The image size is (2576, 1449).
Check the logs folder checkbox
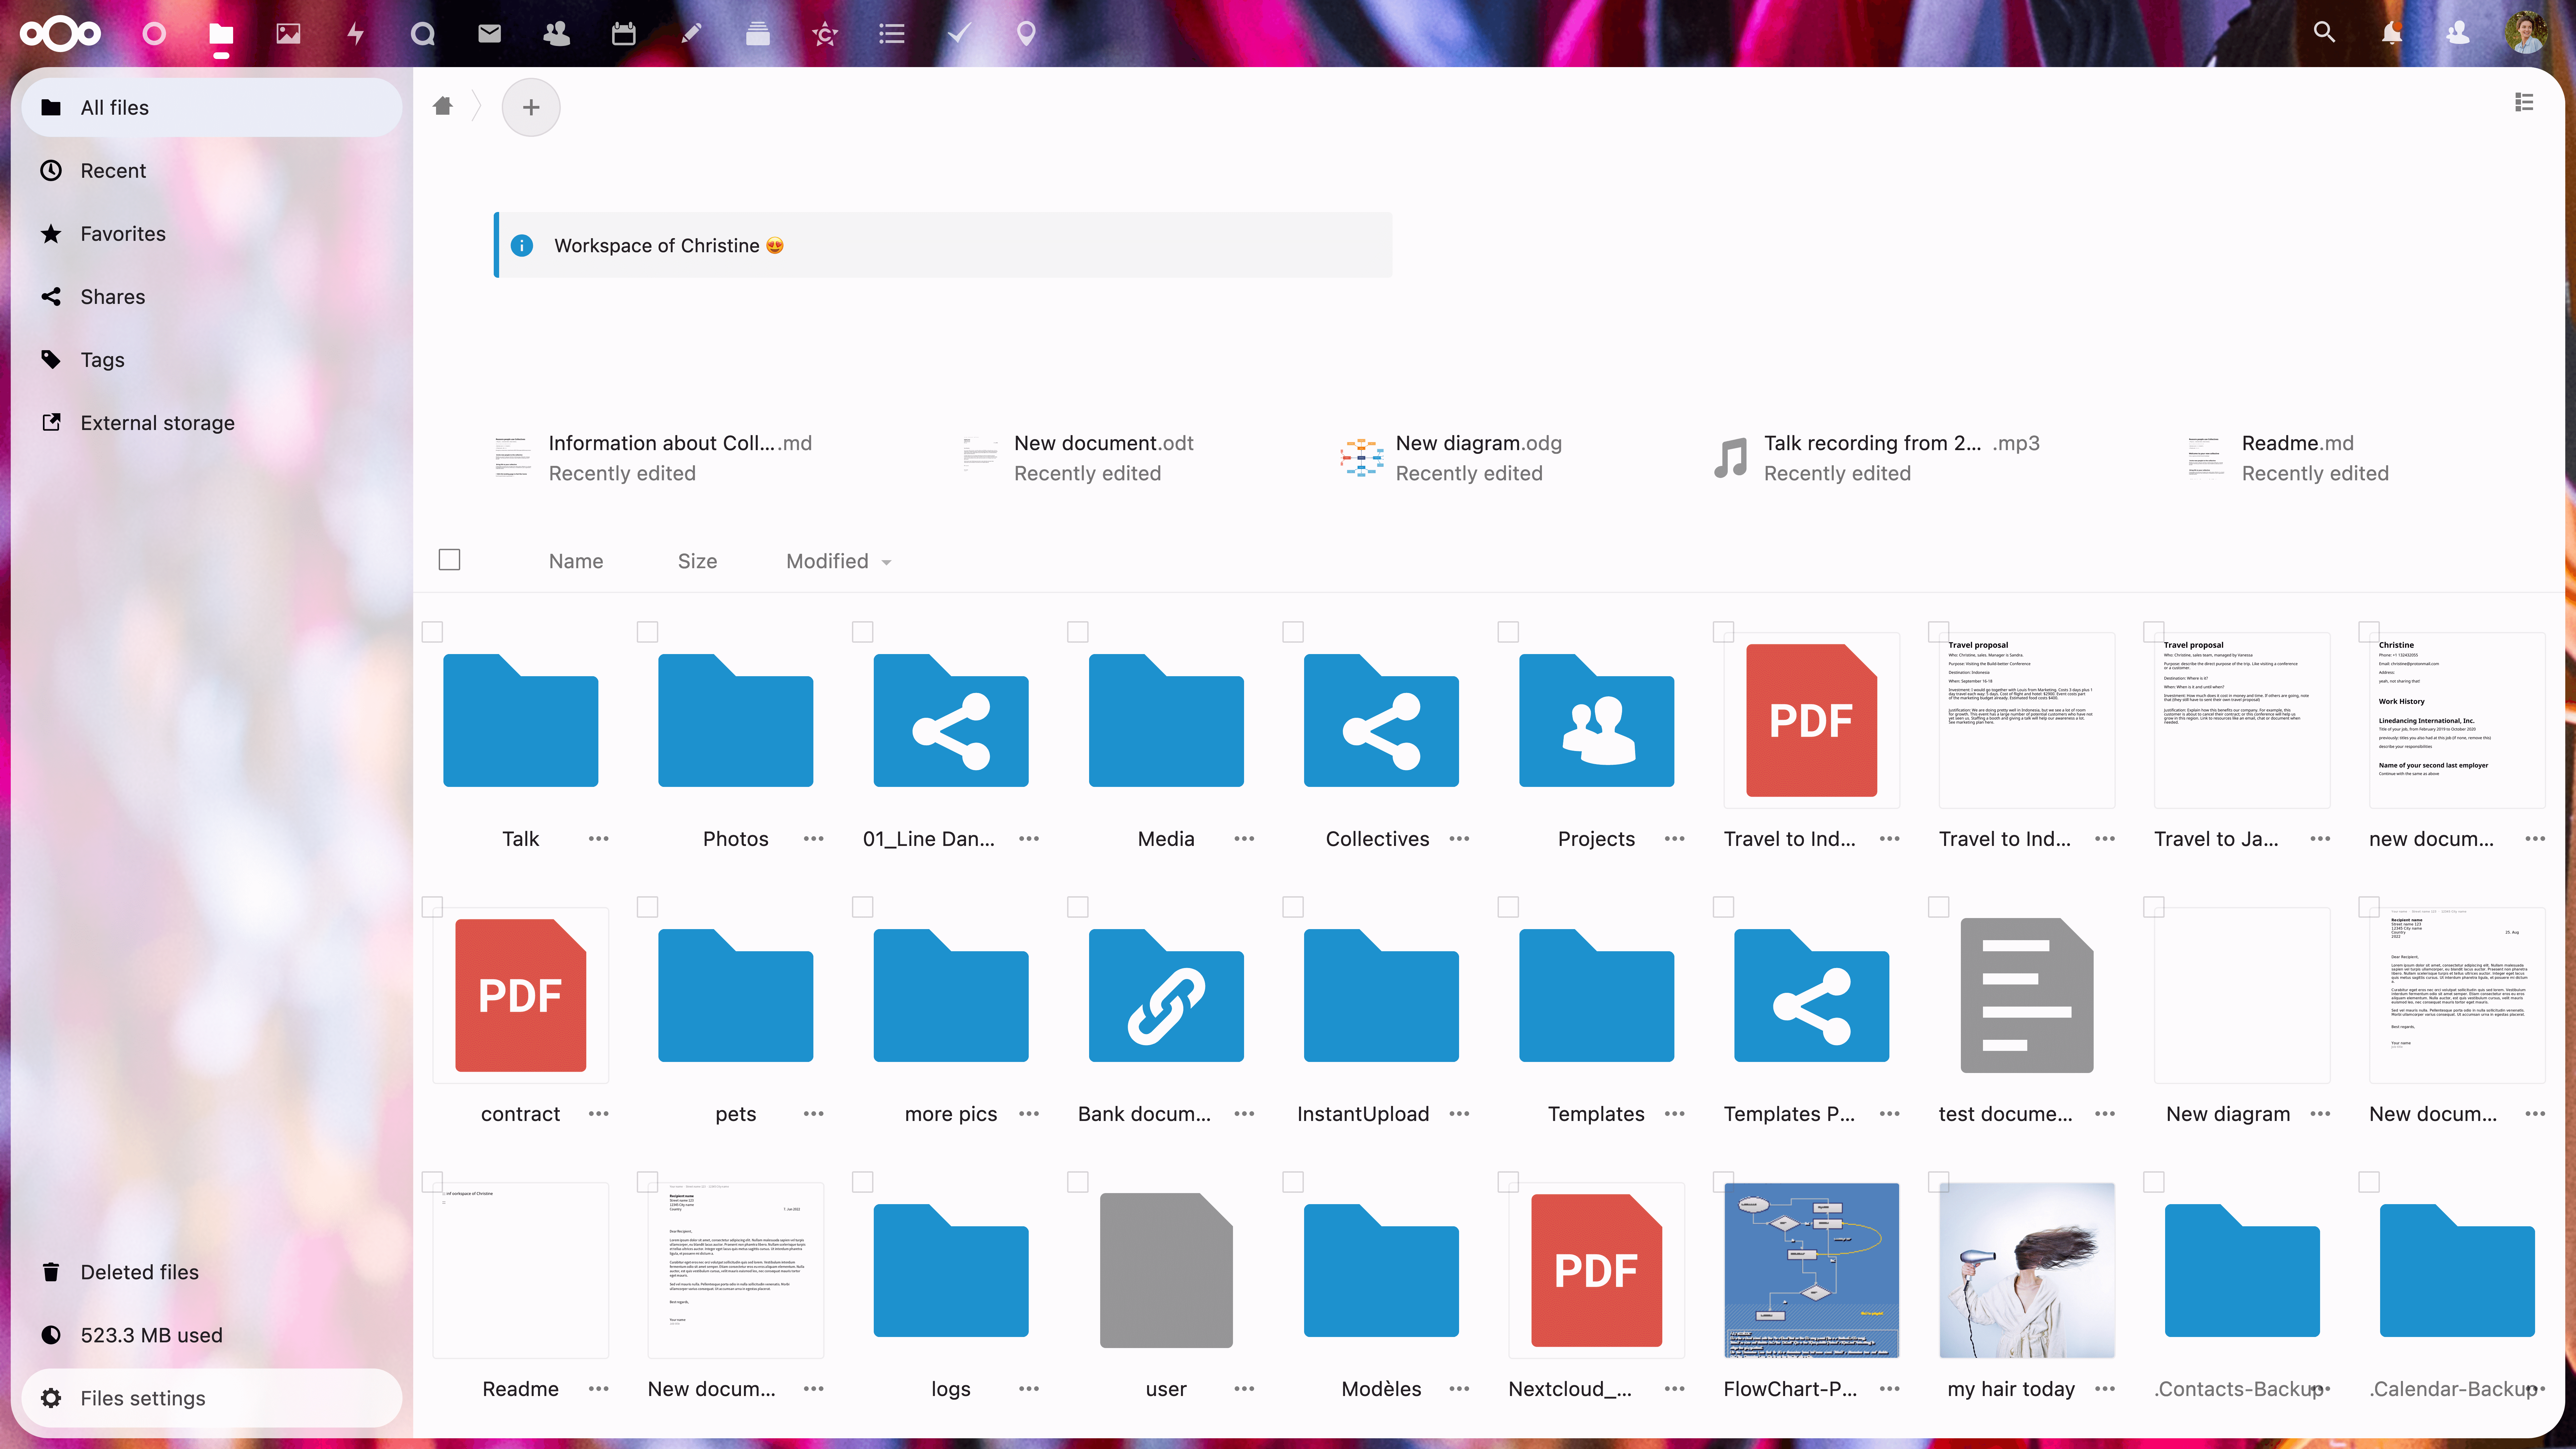click(x=862, y=1182)
